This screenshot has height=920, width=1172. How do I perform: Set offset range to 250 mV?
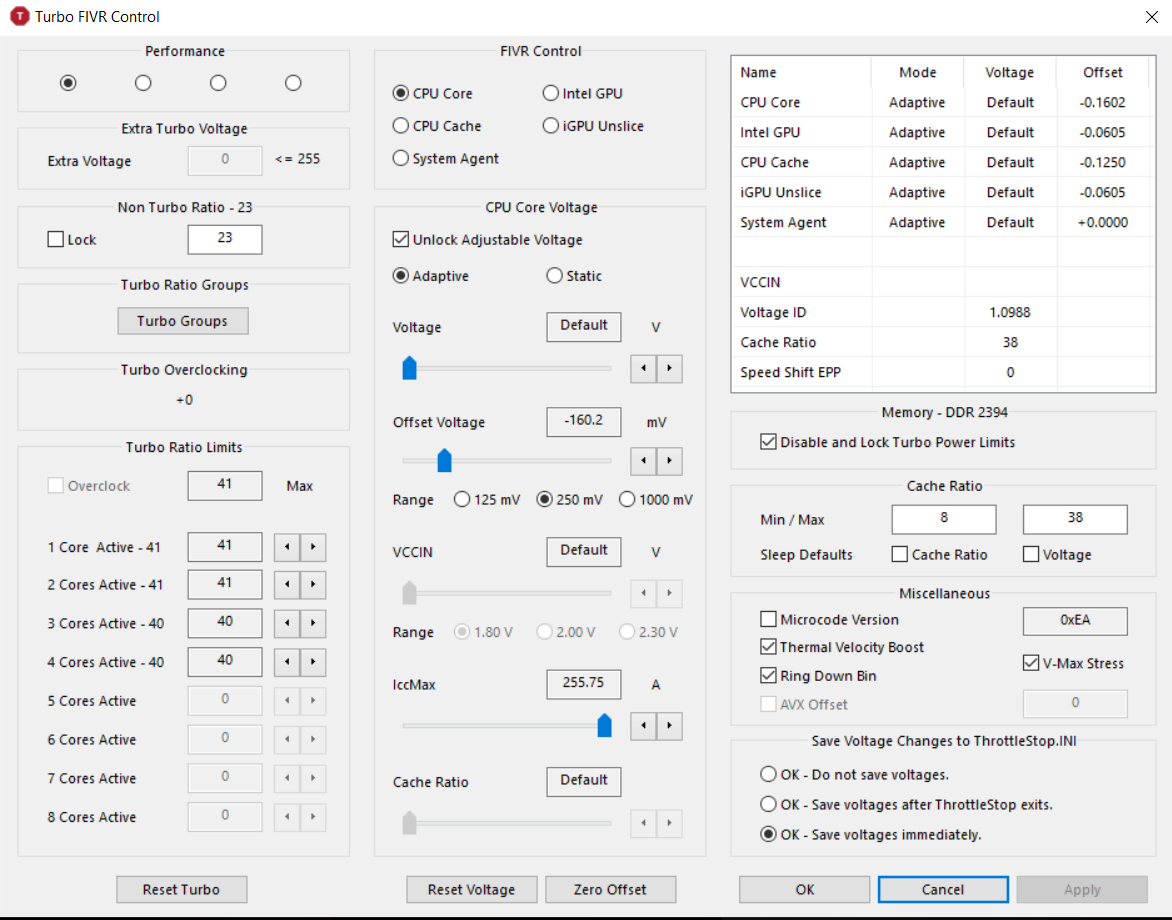point(570,499)
